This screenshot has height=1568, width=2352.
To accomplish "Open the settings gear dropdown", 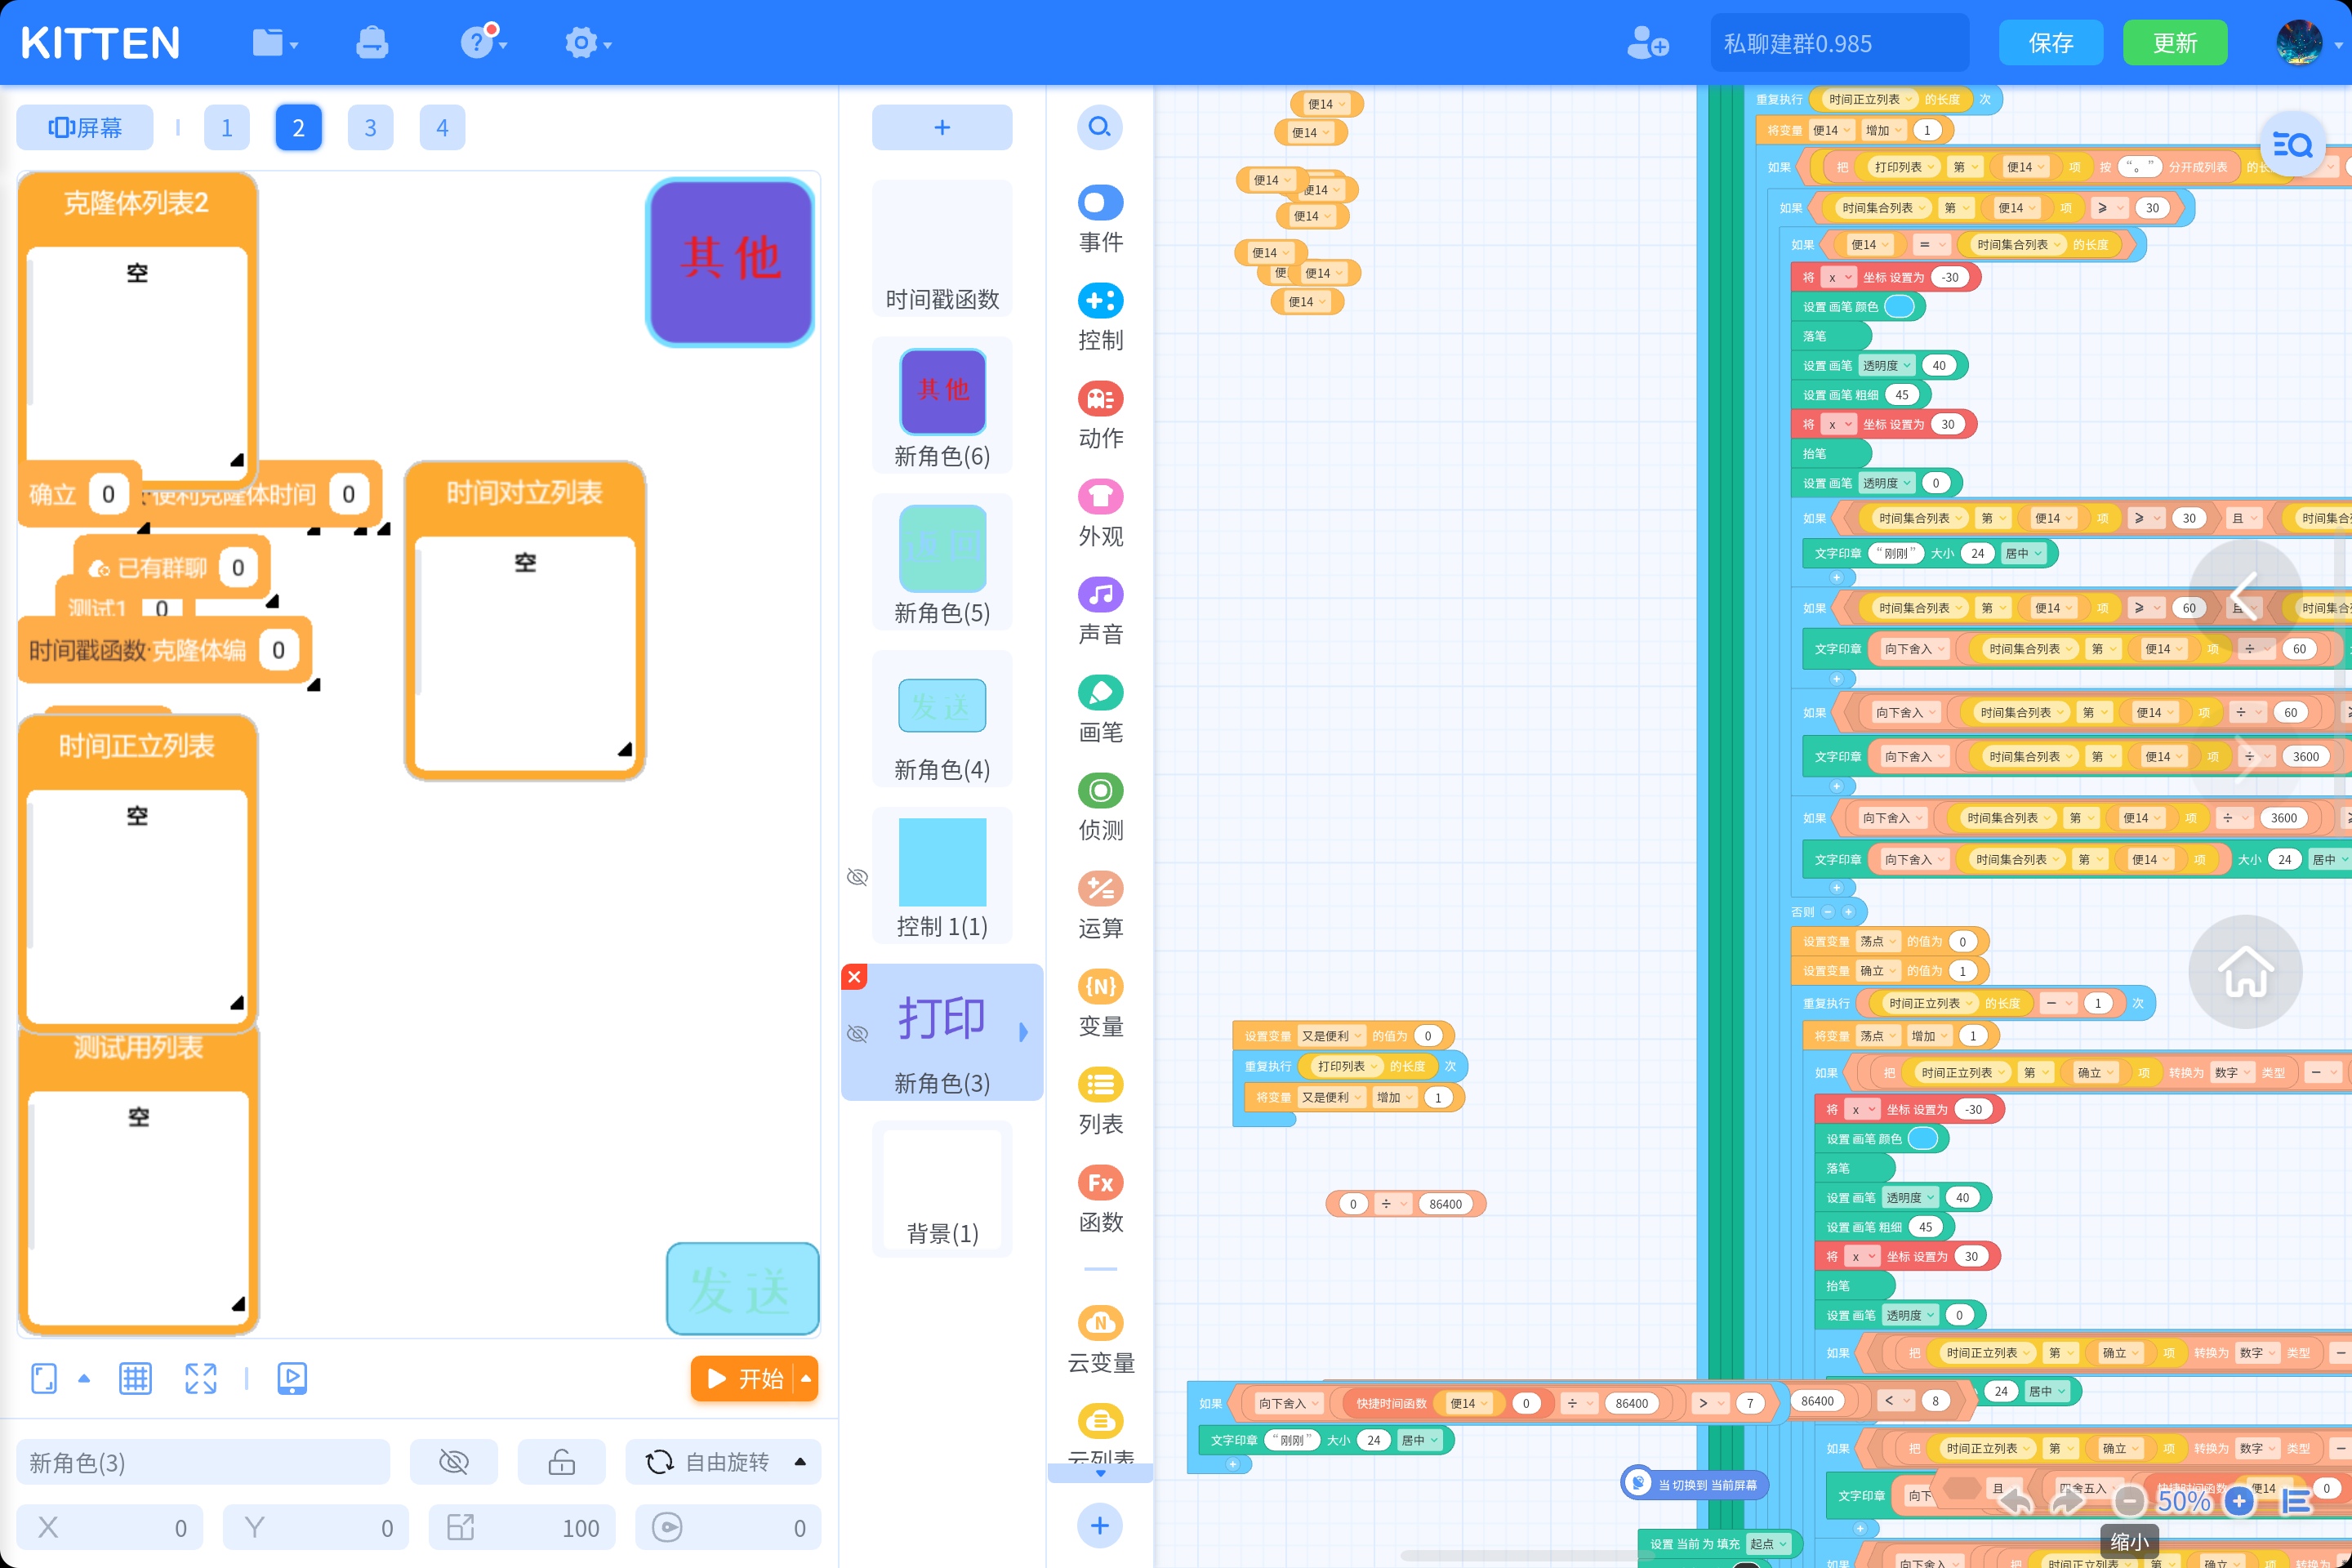I will tap(587, 43).
